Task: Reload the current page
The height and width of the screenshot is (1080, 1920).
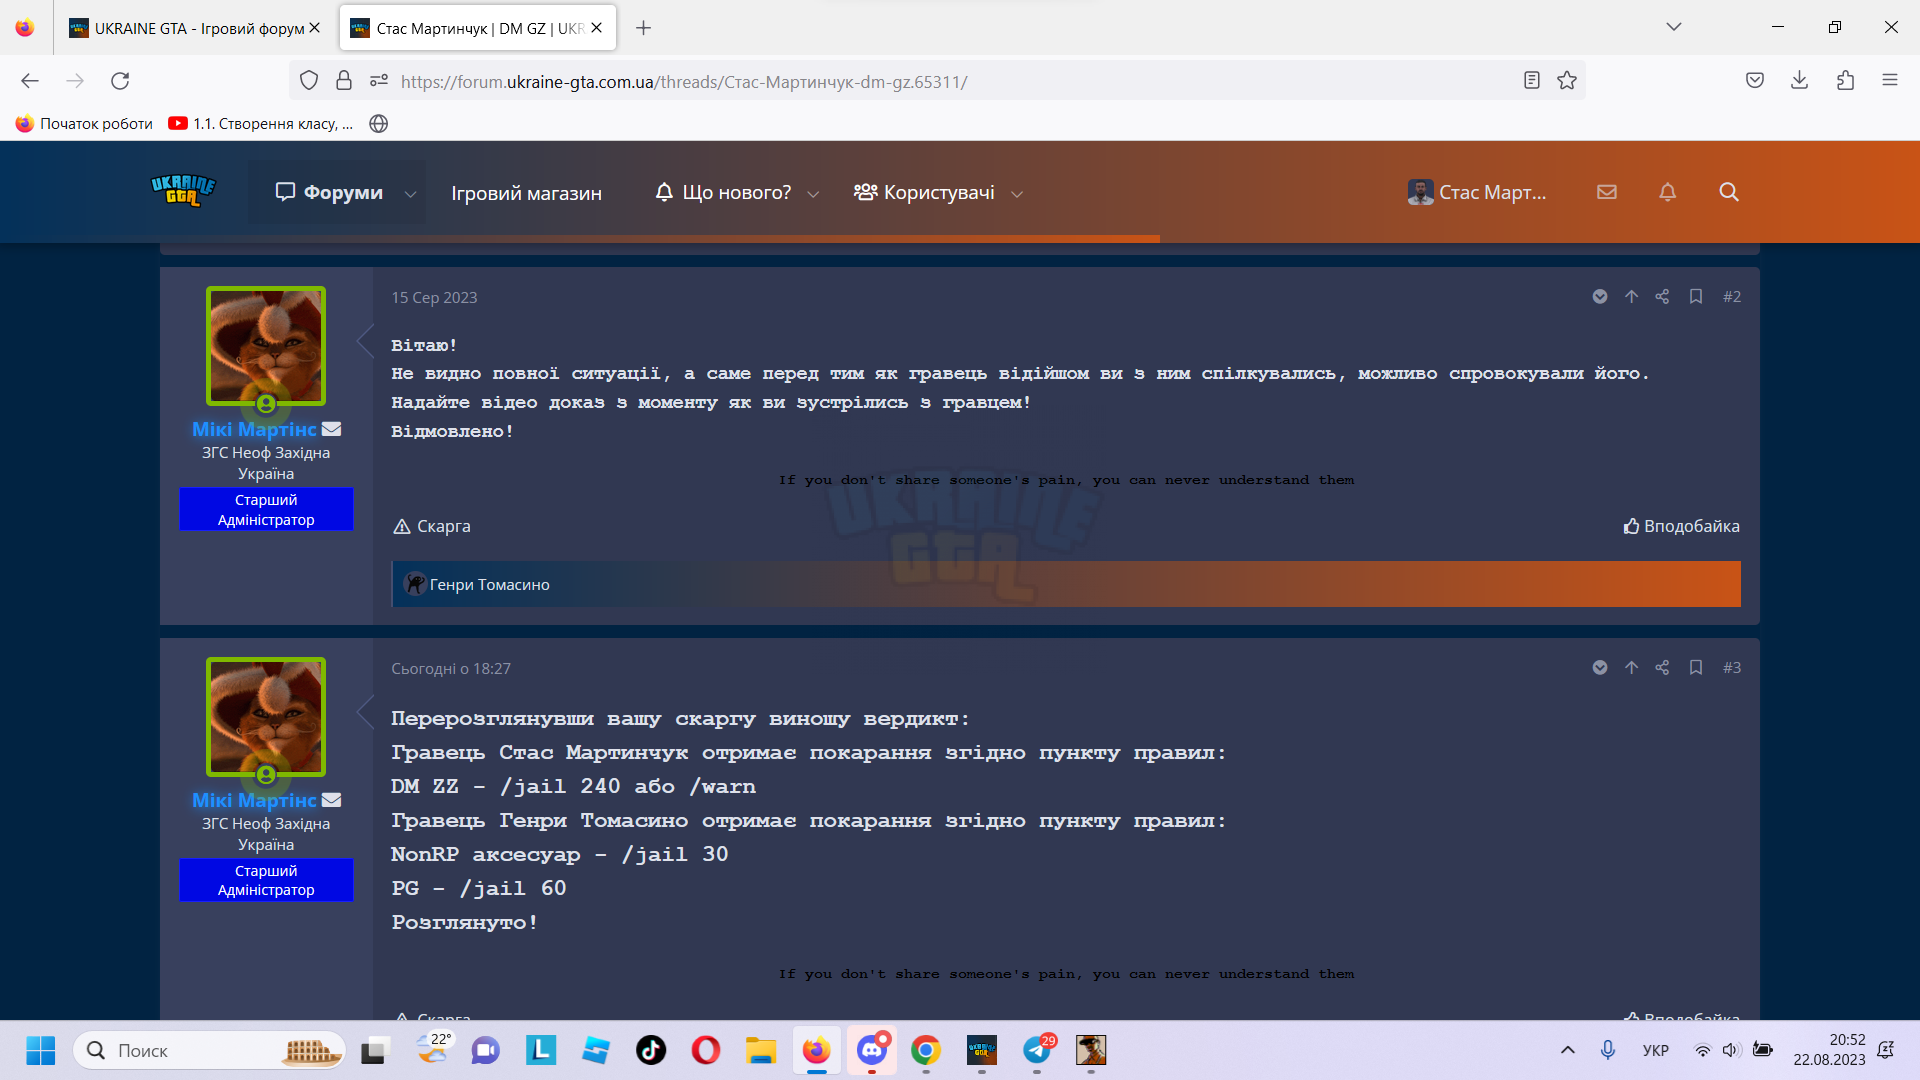Action: [x=120, y=81]
